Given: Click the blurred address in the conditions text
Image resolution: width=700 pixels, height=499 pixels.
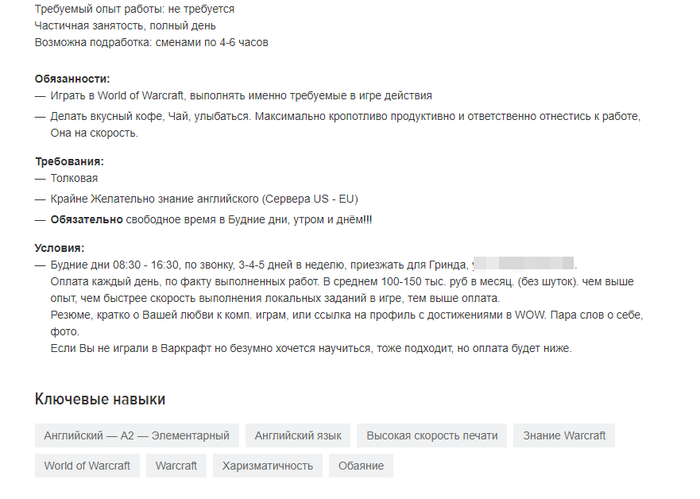Looking at the screenshot, I should click(523, 263).
